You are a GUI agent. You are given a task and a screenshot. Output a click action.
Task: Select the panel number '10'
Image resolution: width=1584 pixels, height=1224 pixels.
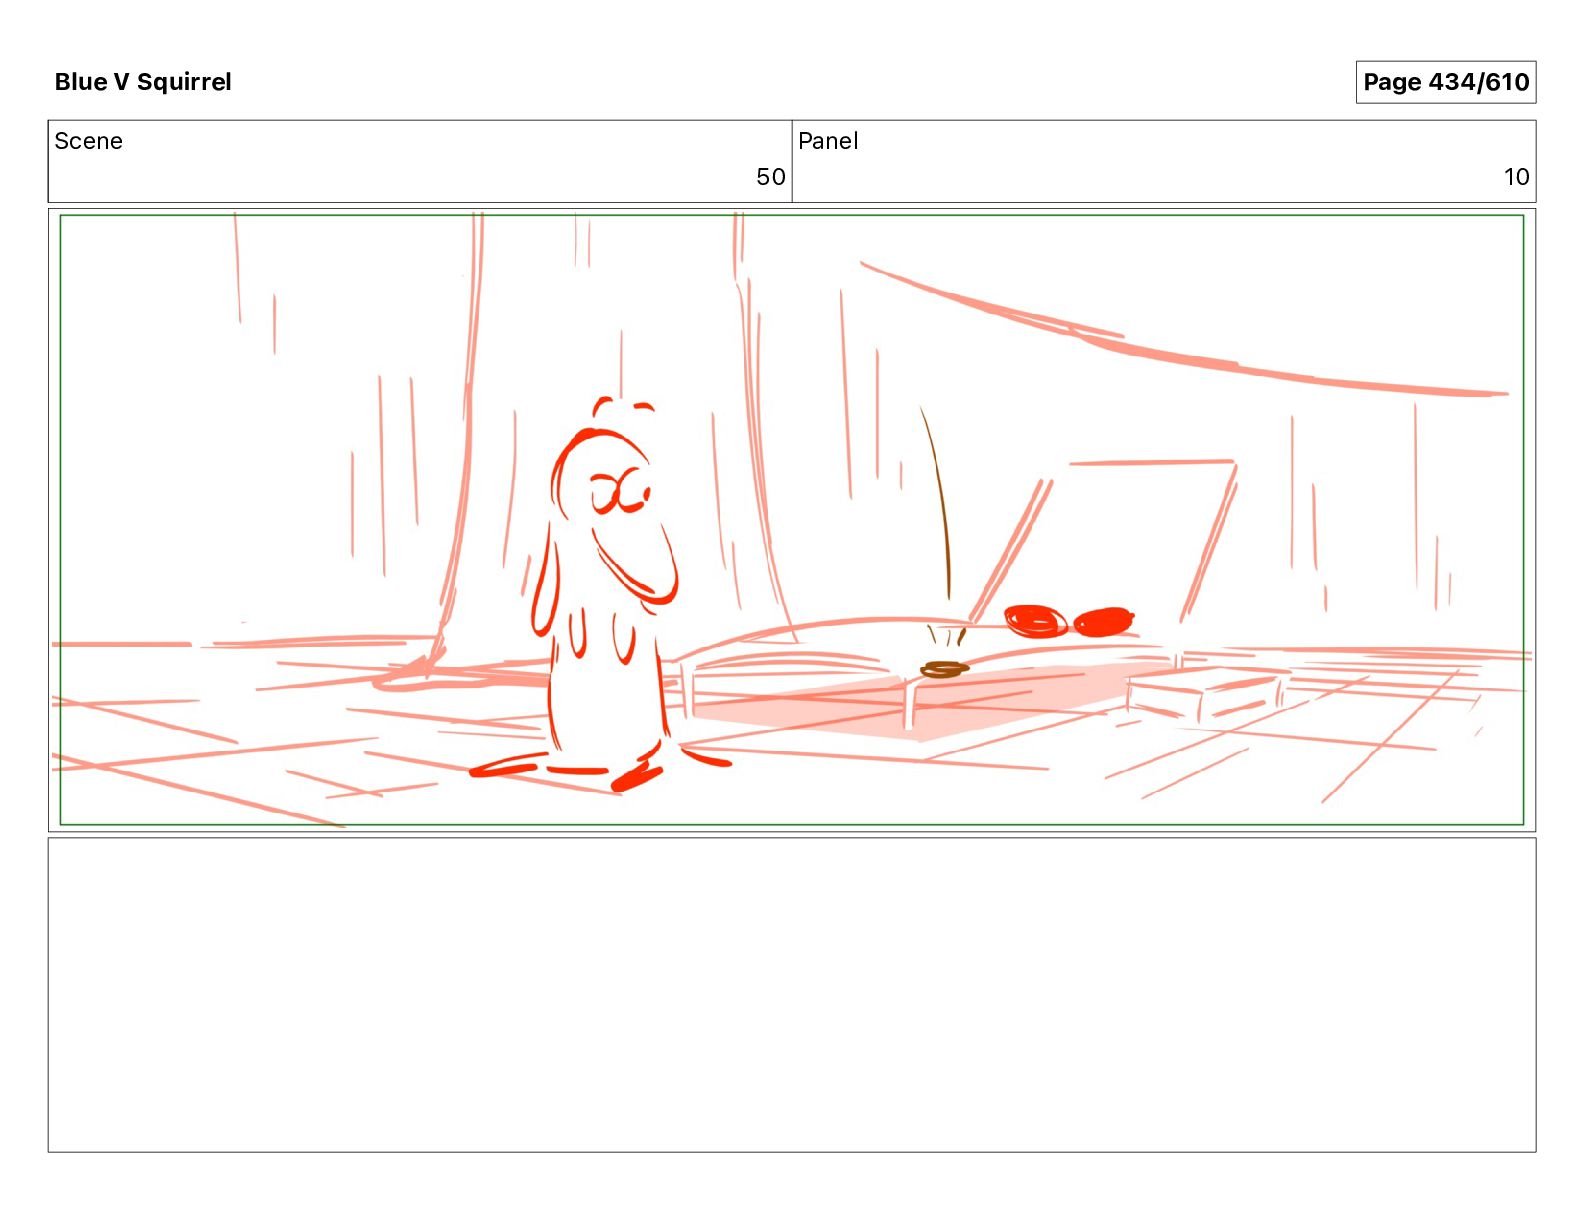click(x=1517, y=177)
